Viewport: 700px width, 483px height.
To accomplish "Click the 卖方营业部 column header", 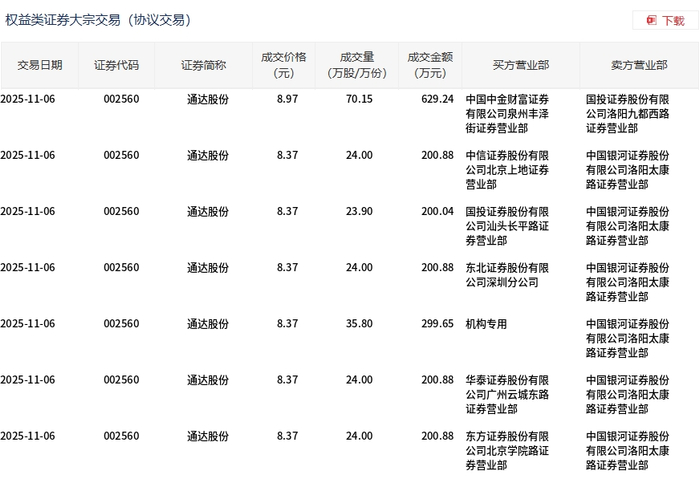I will (639, 65).
